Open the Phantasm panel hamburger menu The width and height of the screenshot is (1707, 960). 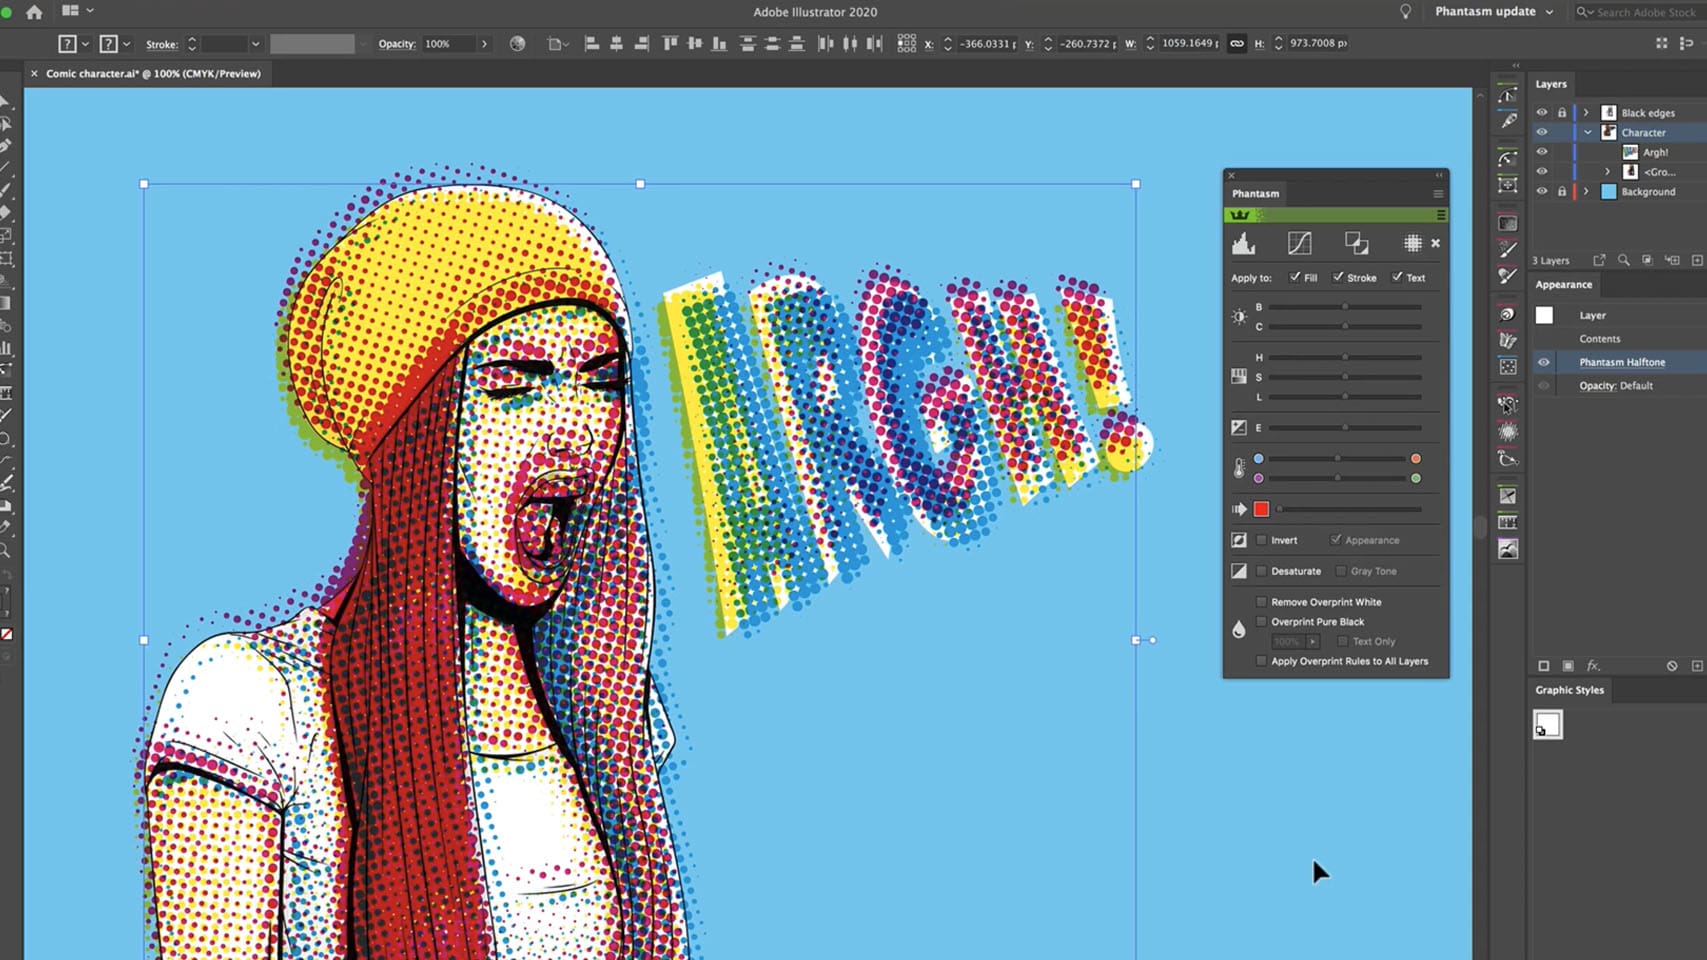1438,194
